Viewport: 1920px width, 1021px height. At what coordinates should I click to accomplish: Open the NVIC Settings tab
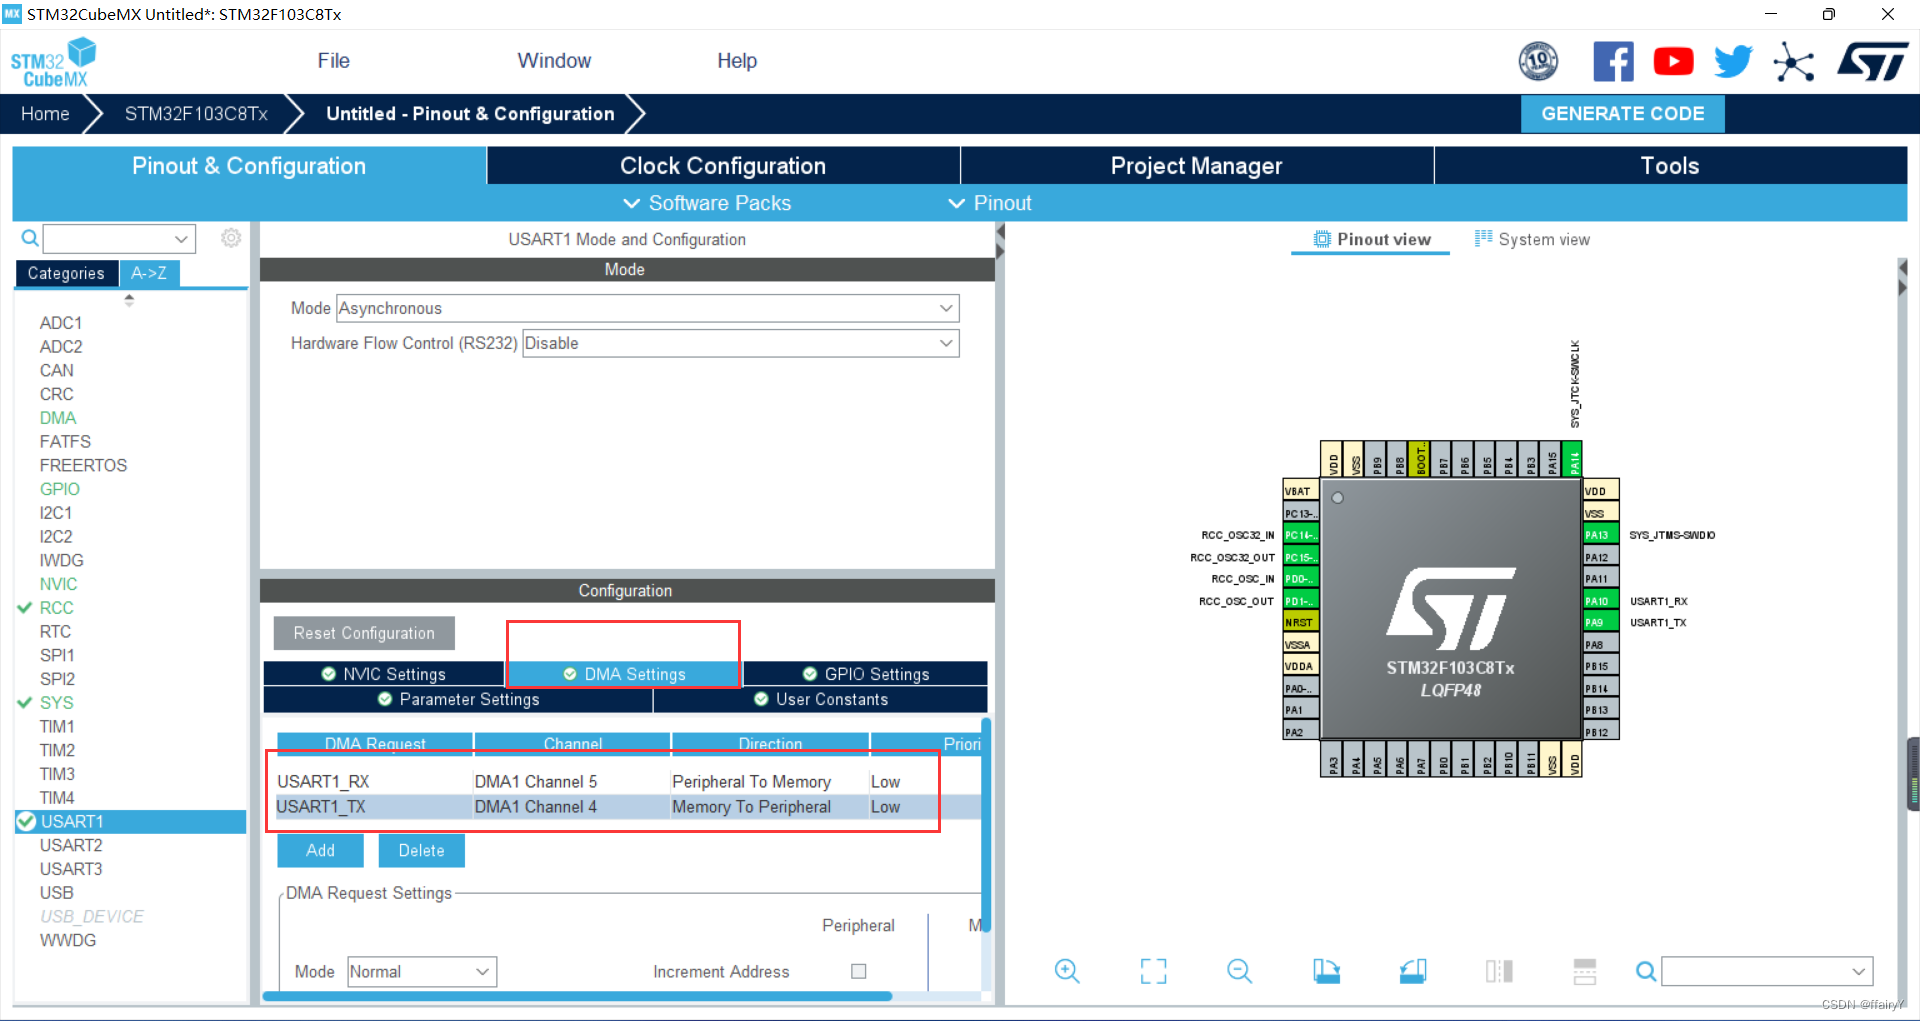point(384,674)
